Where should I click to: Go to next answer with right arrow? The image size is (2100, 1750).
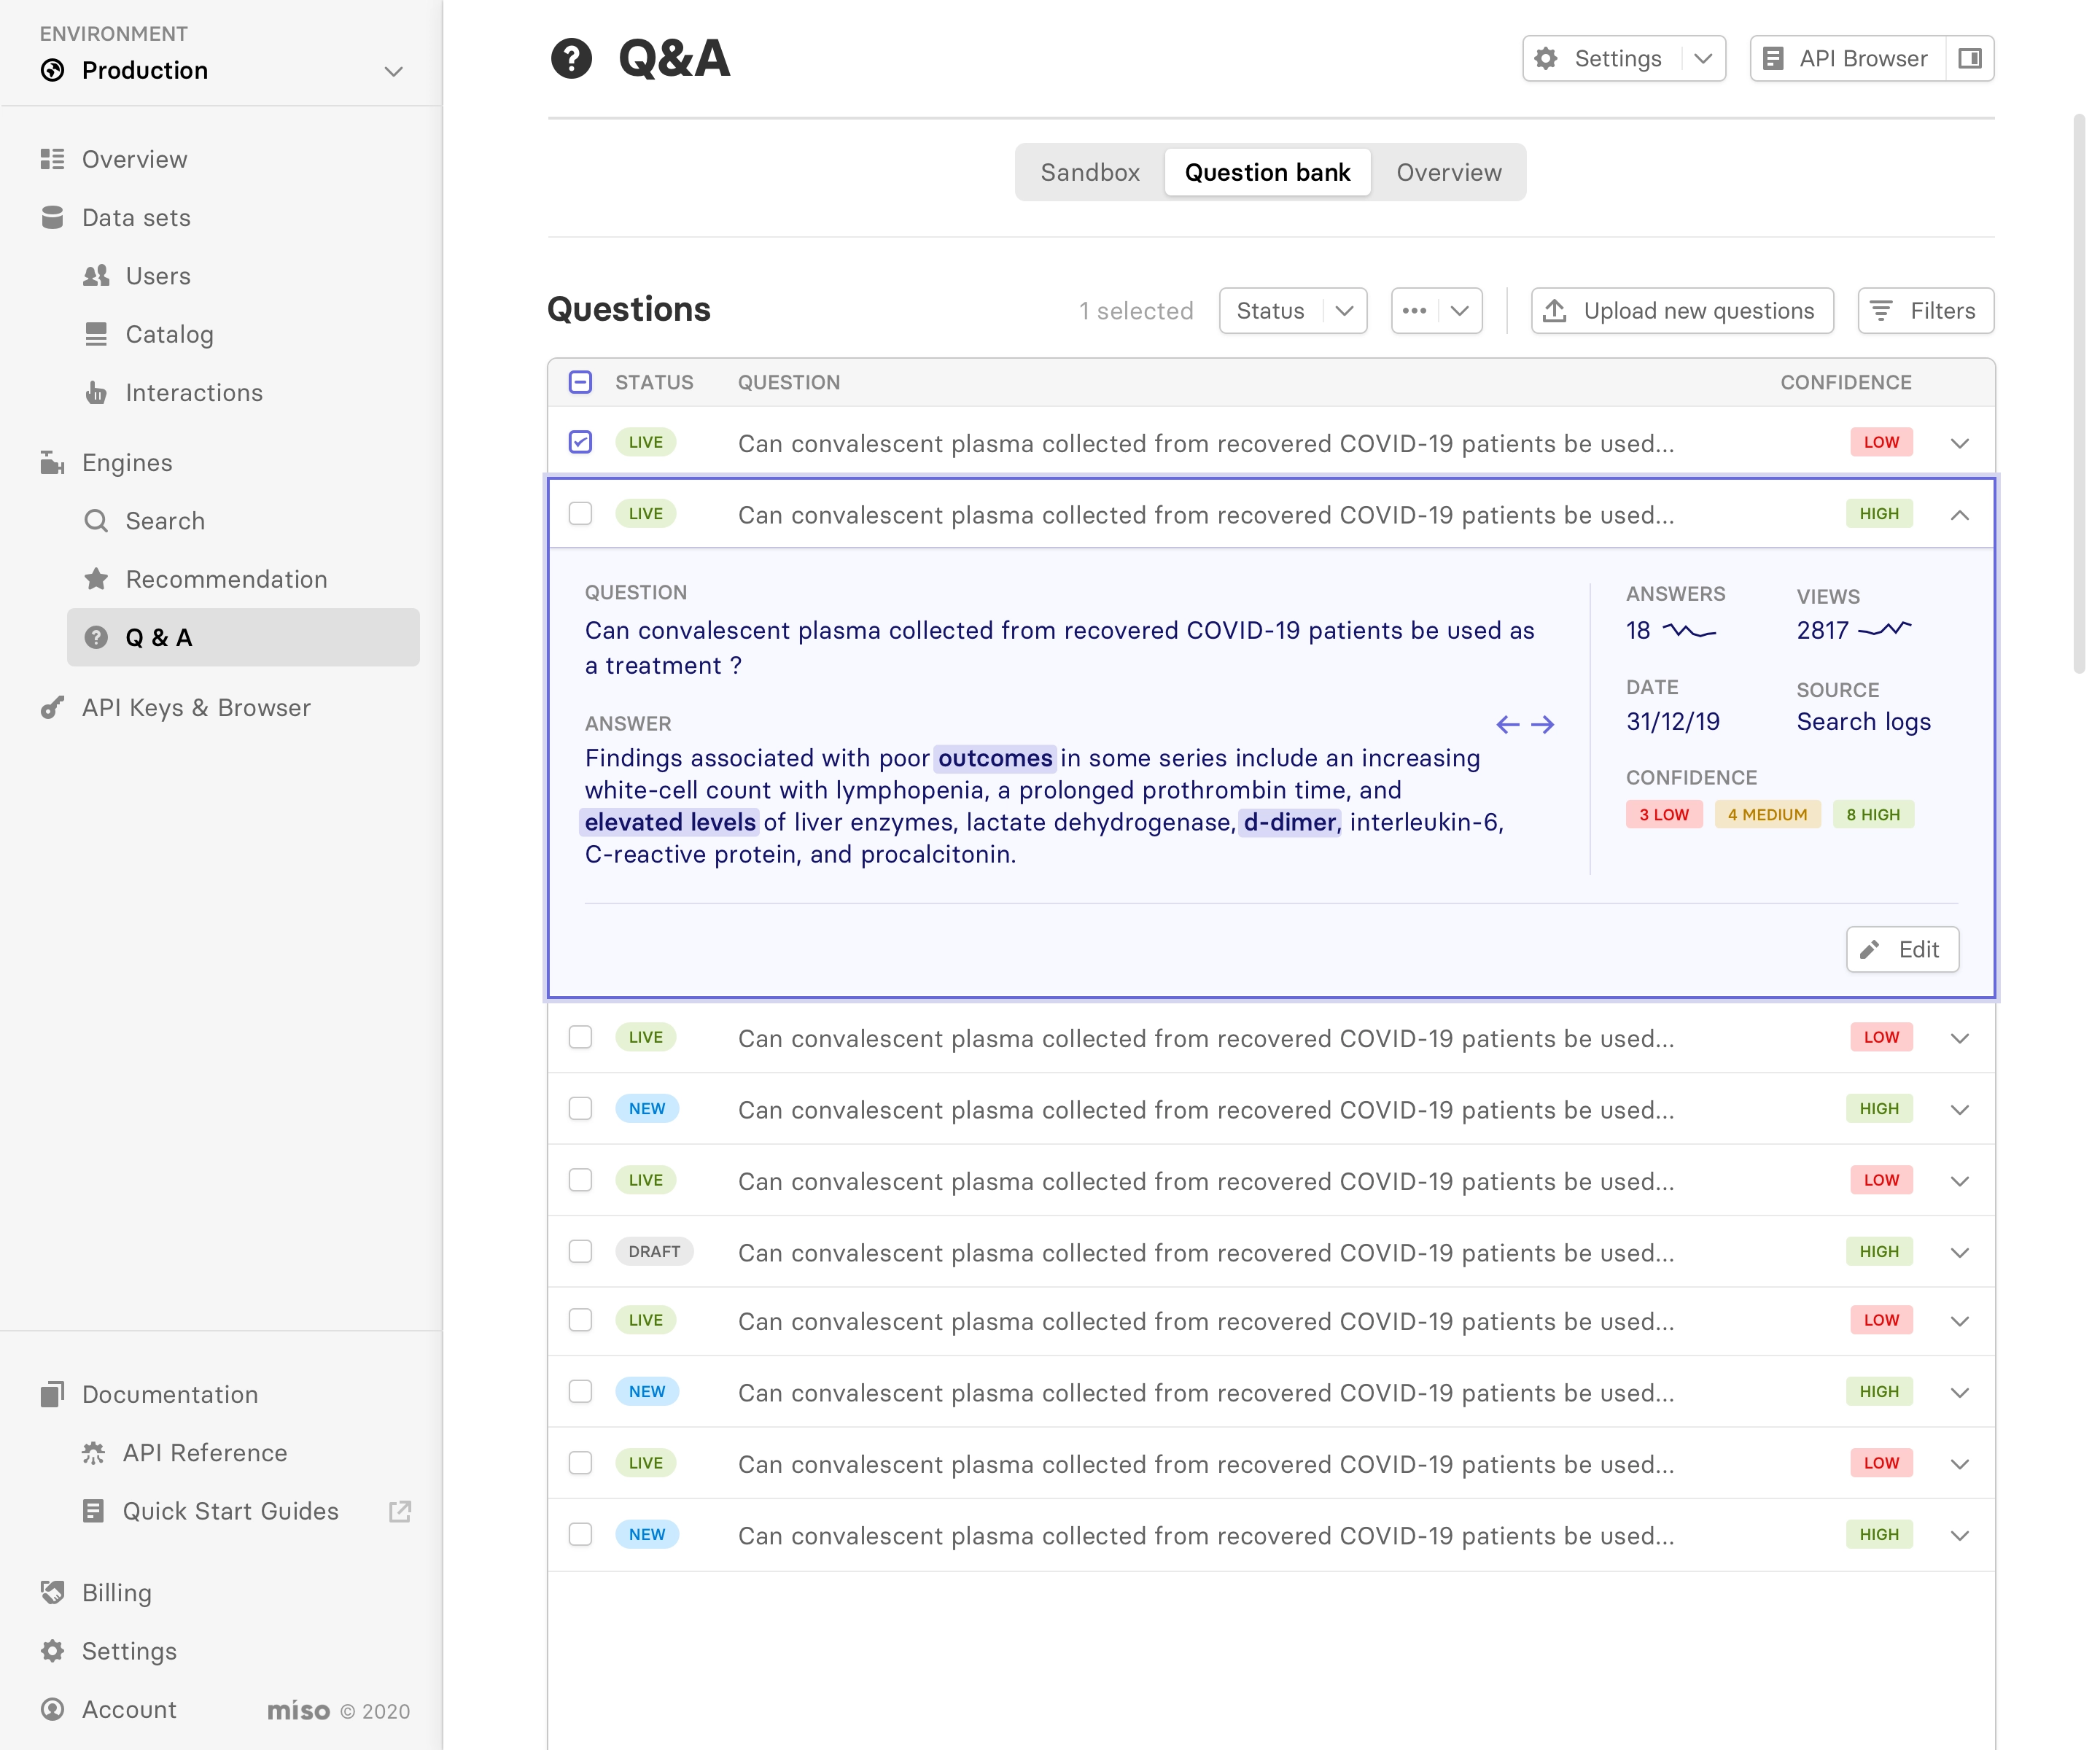(x=1543, y=724)
